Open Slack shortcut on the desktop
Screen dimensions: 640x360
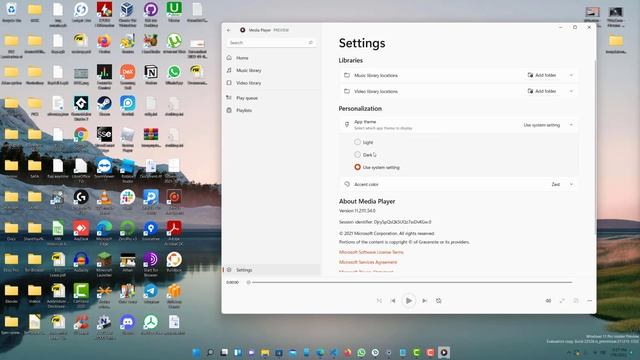point(127,200)
